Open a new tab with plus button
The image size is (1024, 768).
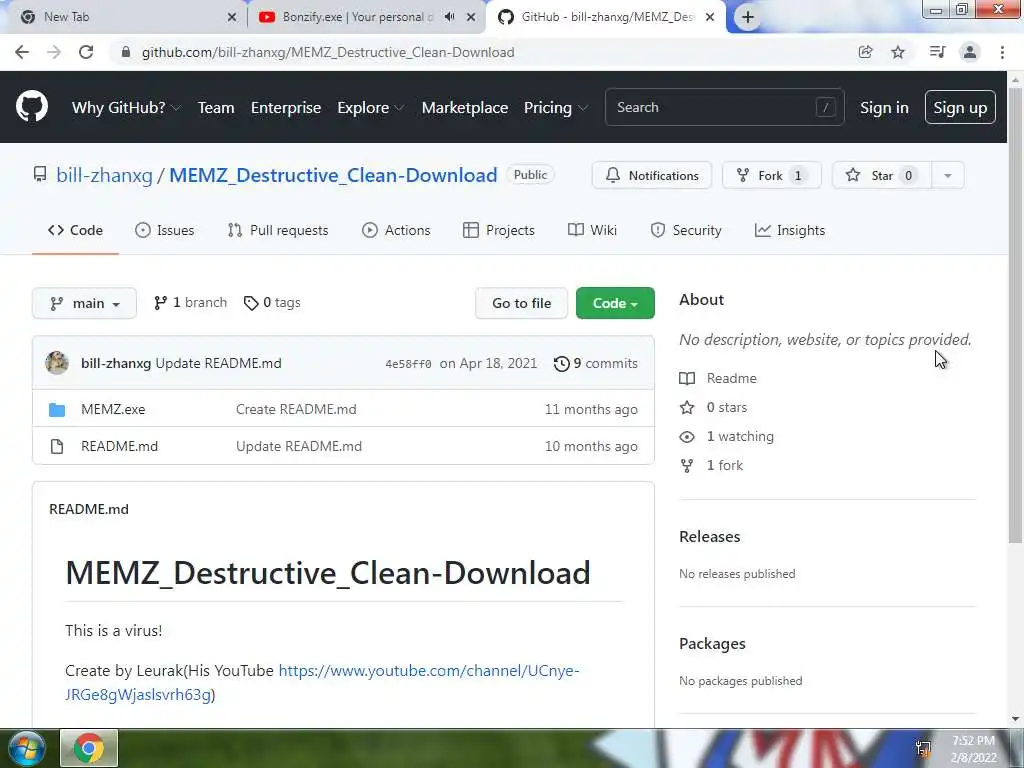point(748,18)
